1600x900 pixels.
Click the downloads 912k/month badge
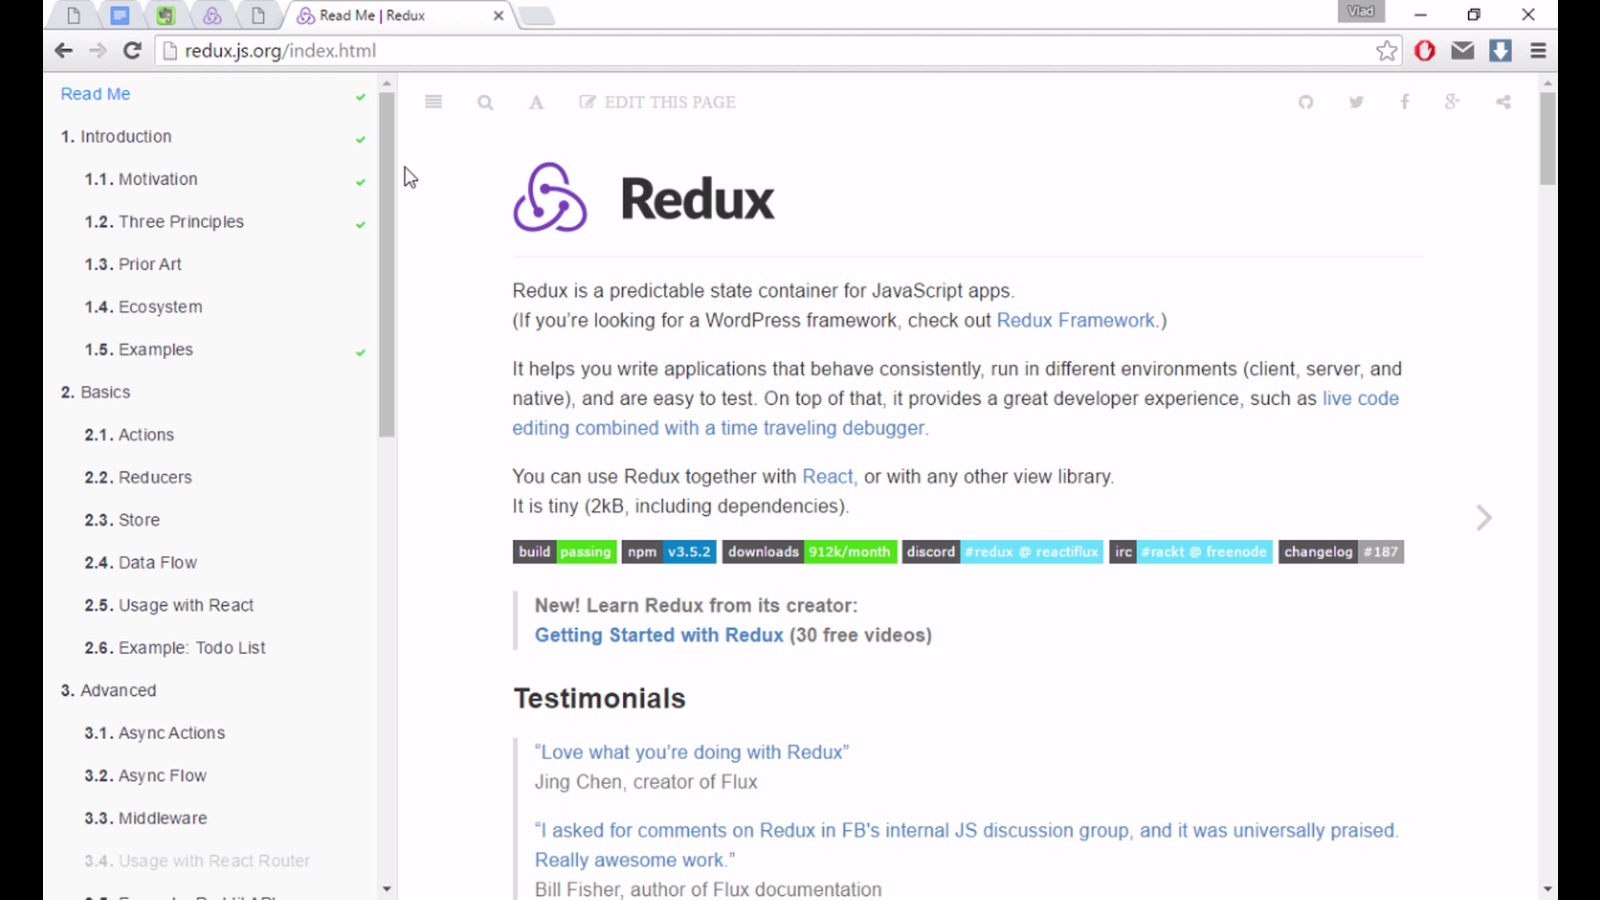pyautogui.click(x=809, y=552)
